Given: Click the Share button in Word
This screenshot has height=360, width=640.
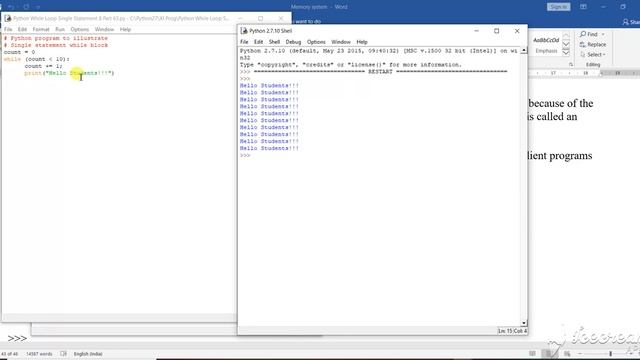Looking at the screenshot, I should point(631,22).
